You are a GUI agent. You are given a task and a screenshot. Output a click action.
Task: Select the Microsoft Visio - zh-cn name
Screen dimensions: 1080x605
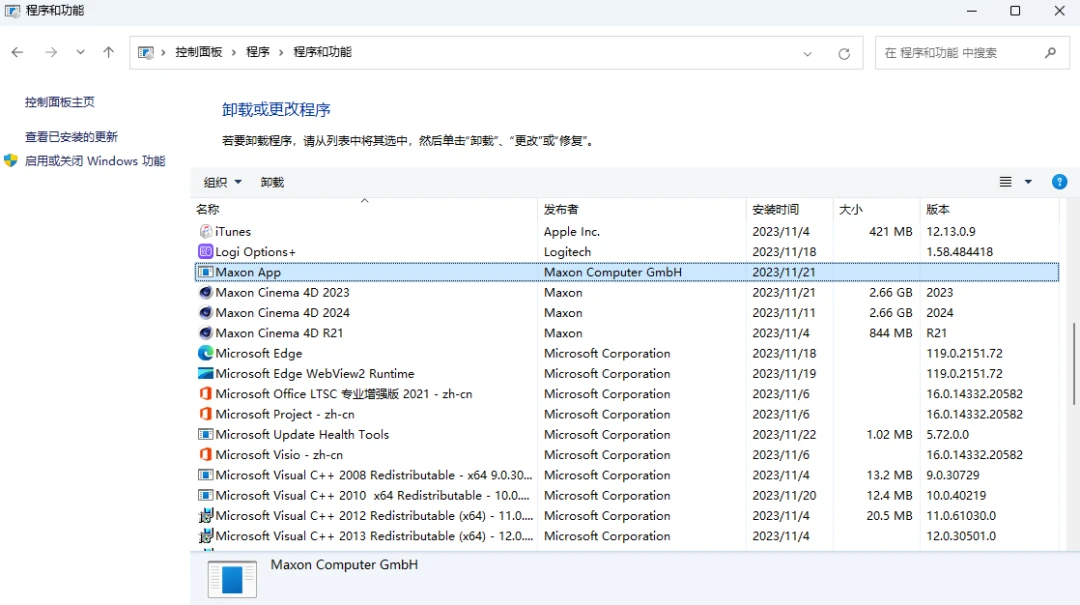coord(279,455)
